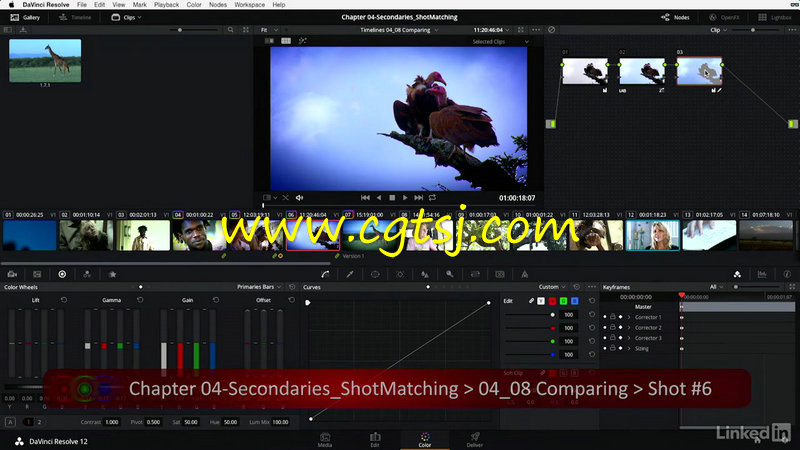The height and width of the screenshot is (450, 800).
Task: Switch to the Edit page
Action: pos(375,440)
